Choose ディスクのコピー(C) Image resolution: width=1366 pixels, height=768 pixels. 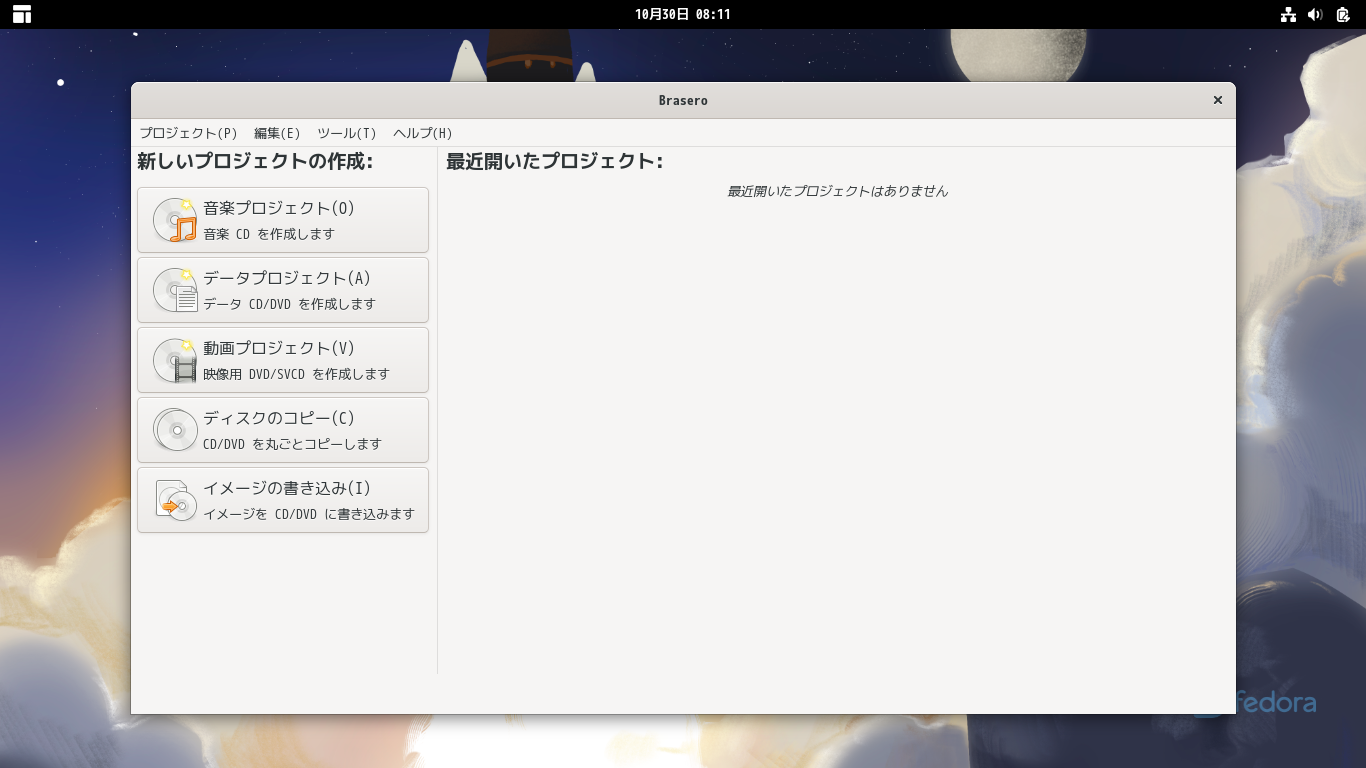(x=283, y=430)
